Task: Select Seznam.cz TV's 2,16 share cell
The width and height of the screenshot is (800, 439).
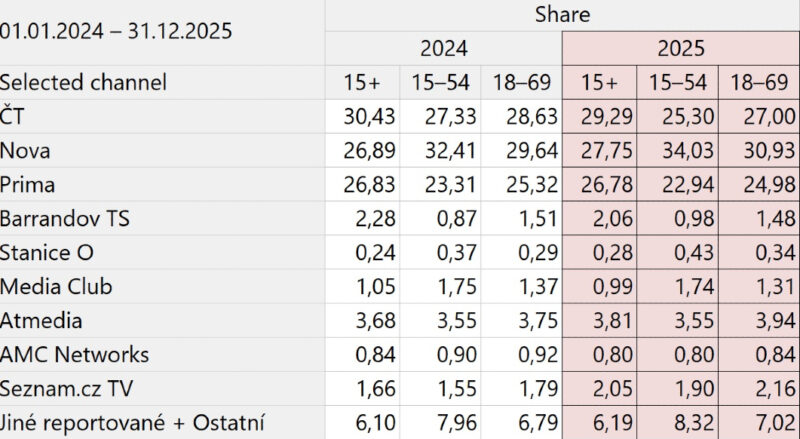Action: pos(762,388)
